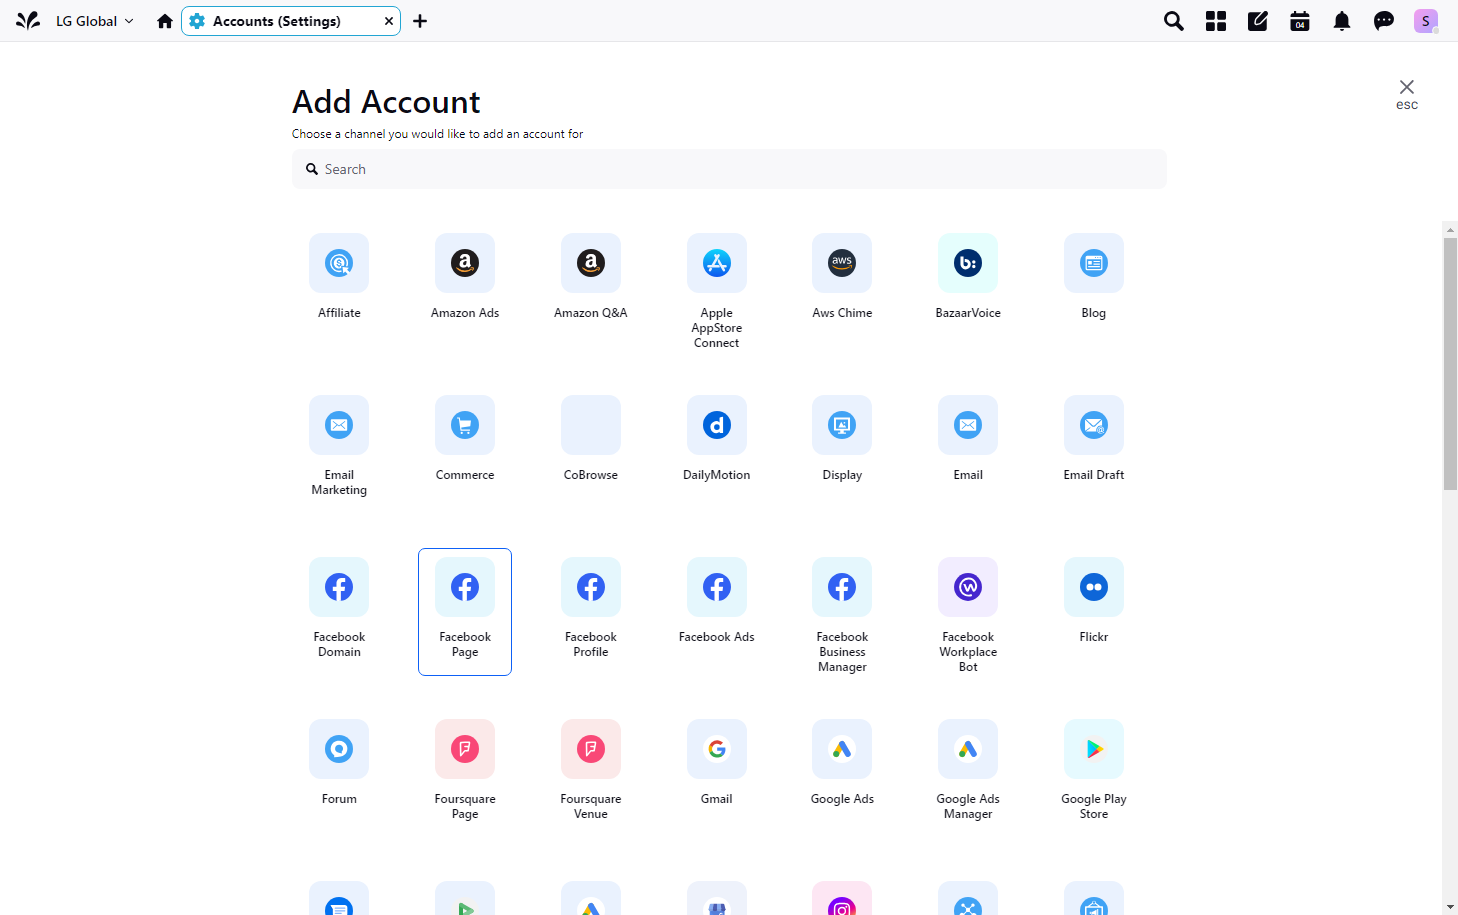Open the LG Global workspace dropdown
Screen dimensions: 1458x915
(94, 21)
